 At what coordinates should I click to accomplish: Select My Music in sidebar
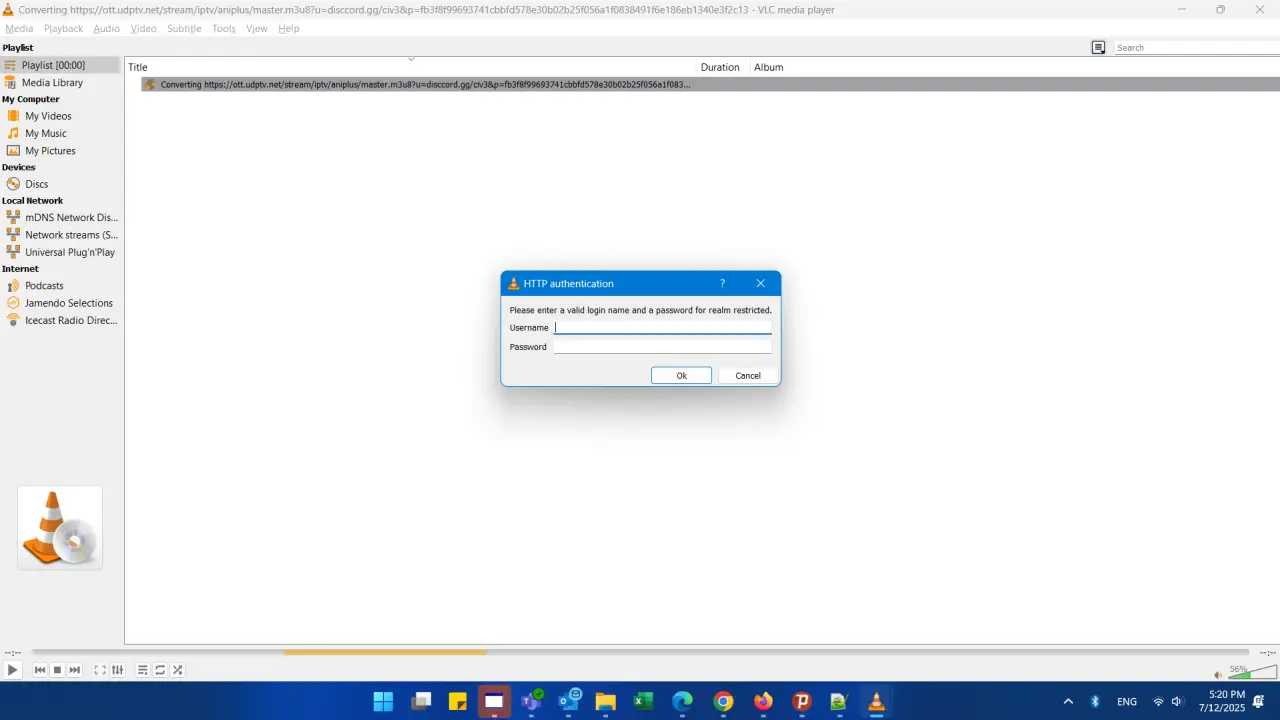point(61,133)
